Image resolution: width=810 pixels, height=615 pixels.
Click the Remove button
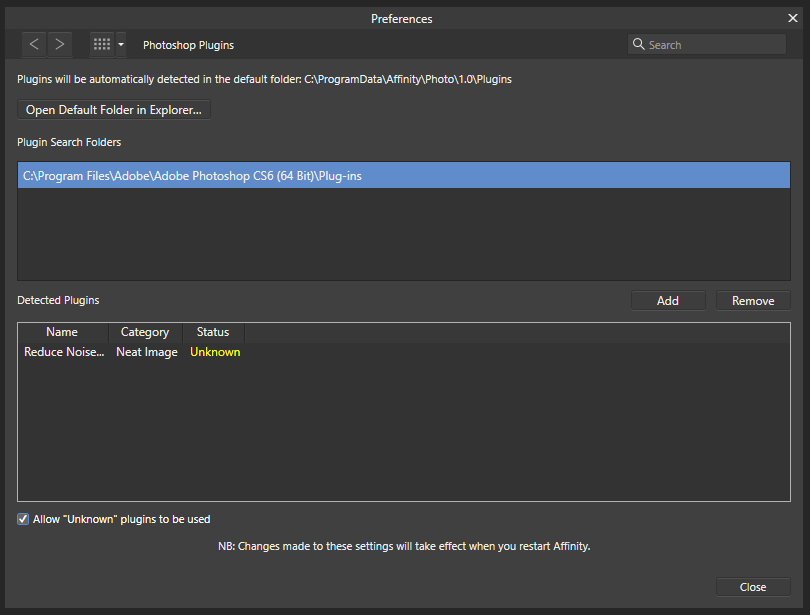pos(753,300)
